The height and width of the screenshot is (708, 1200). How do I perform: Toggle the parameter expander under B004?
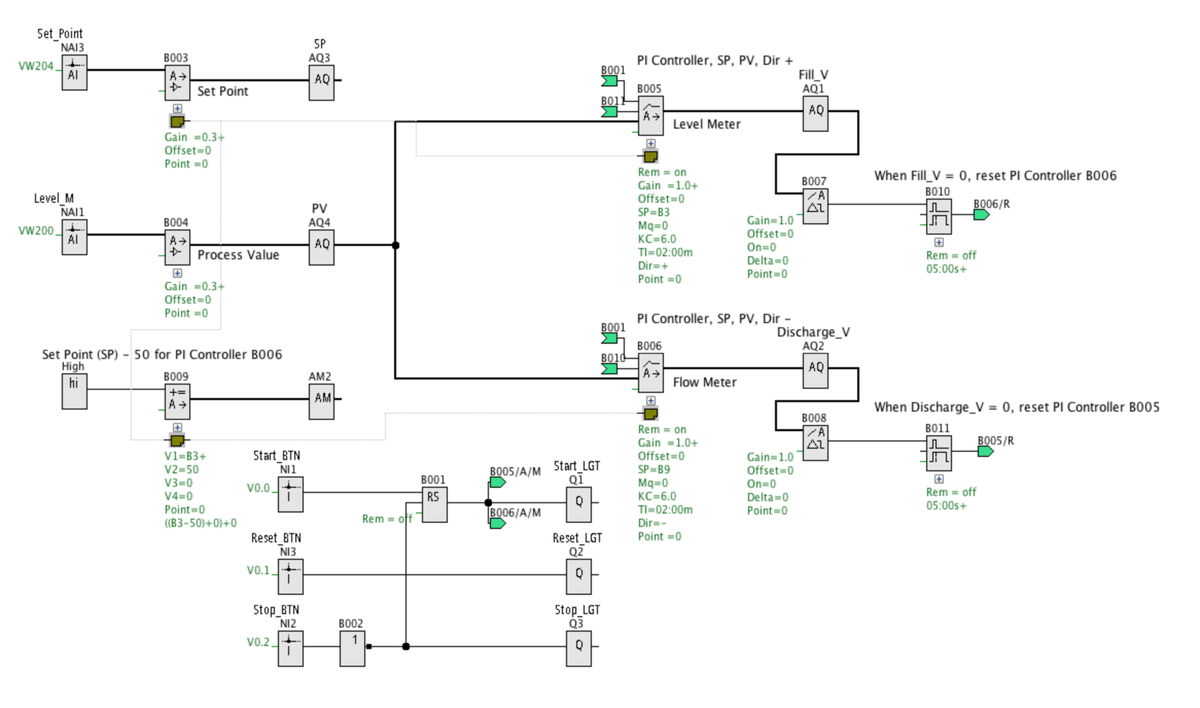[x=177, y=273]
